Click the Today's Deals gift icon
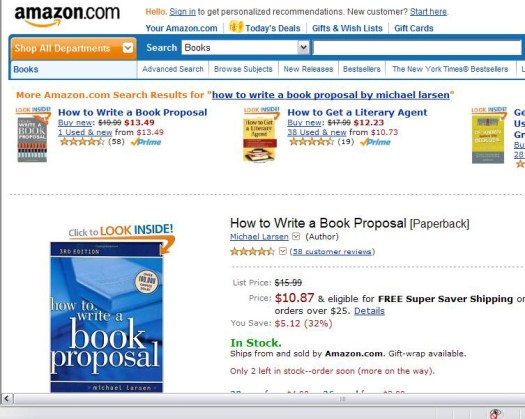Viewport: 525px width, 419px height. pyautogui.click(x=236, y=27)
